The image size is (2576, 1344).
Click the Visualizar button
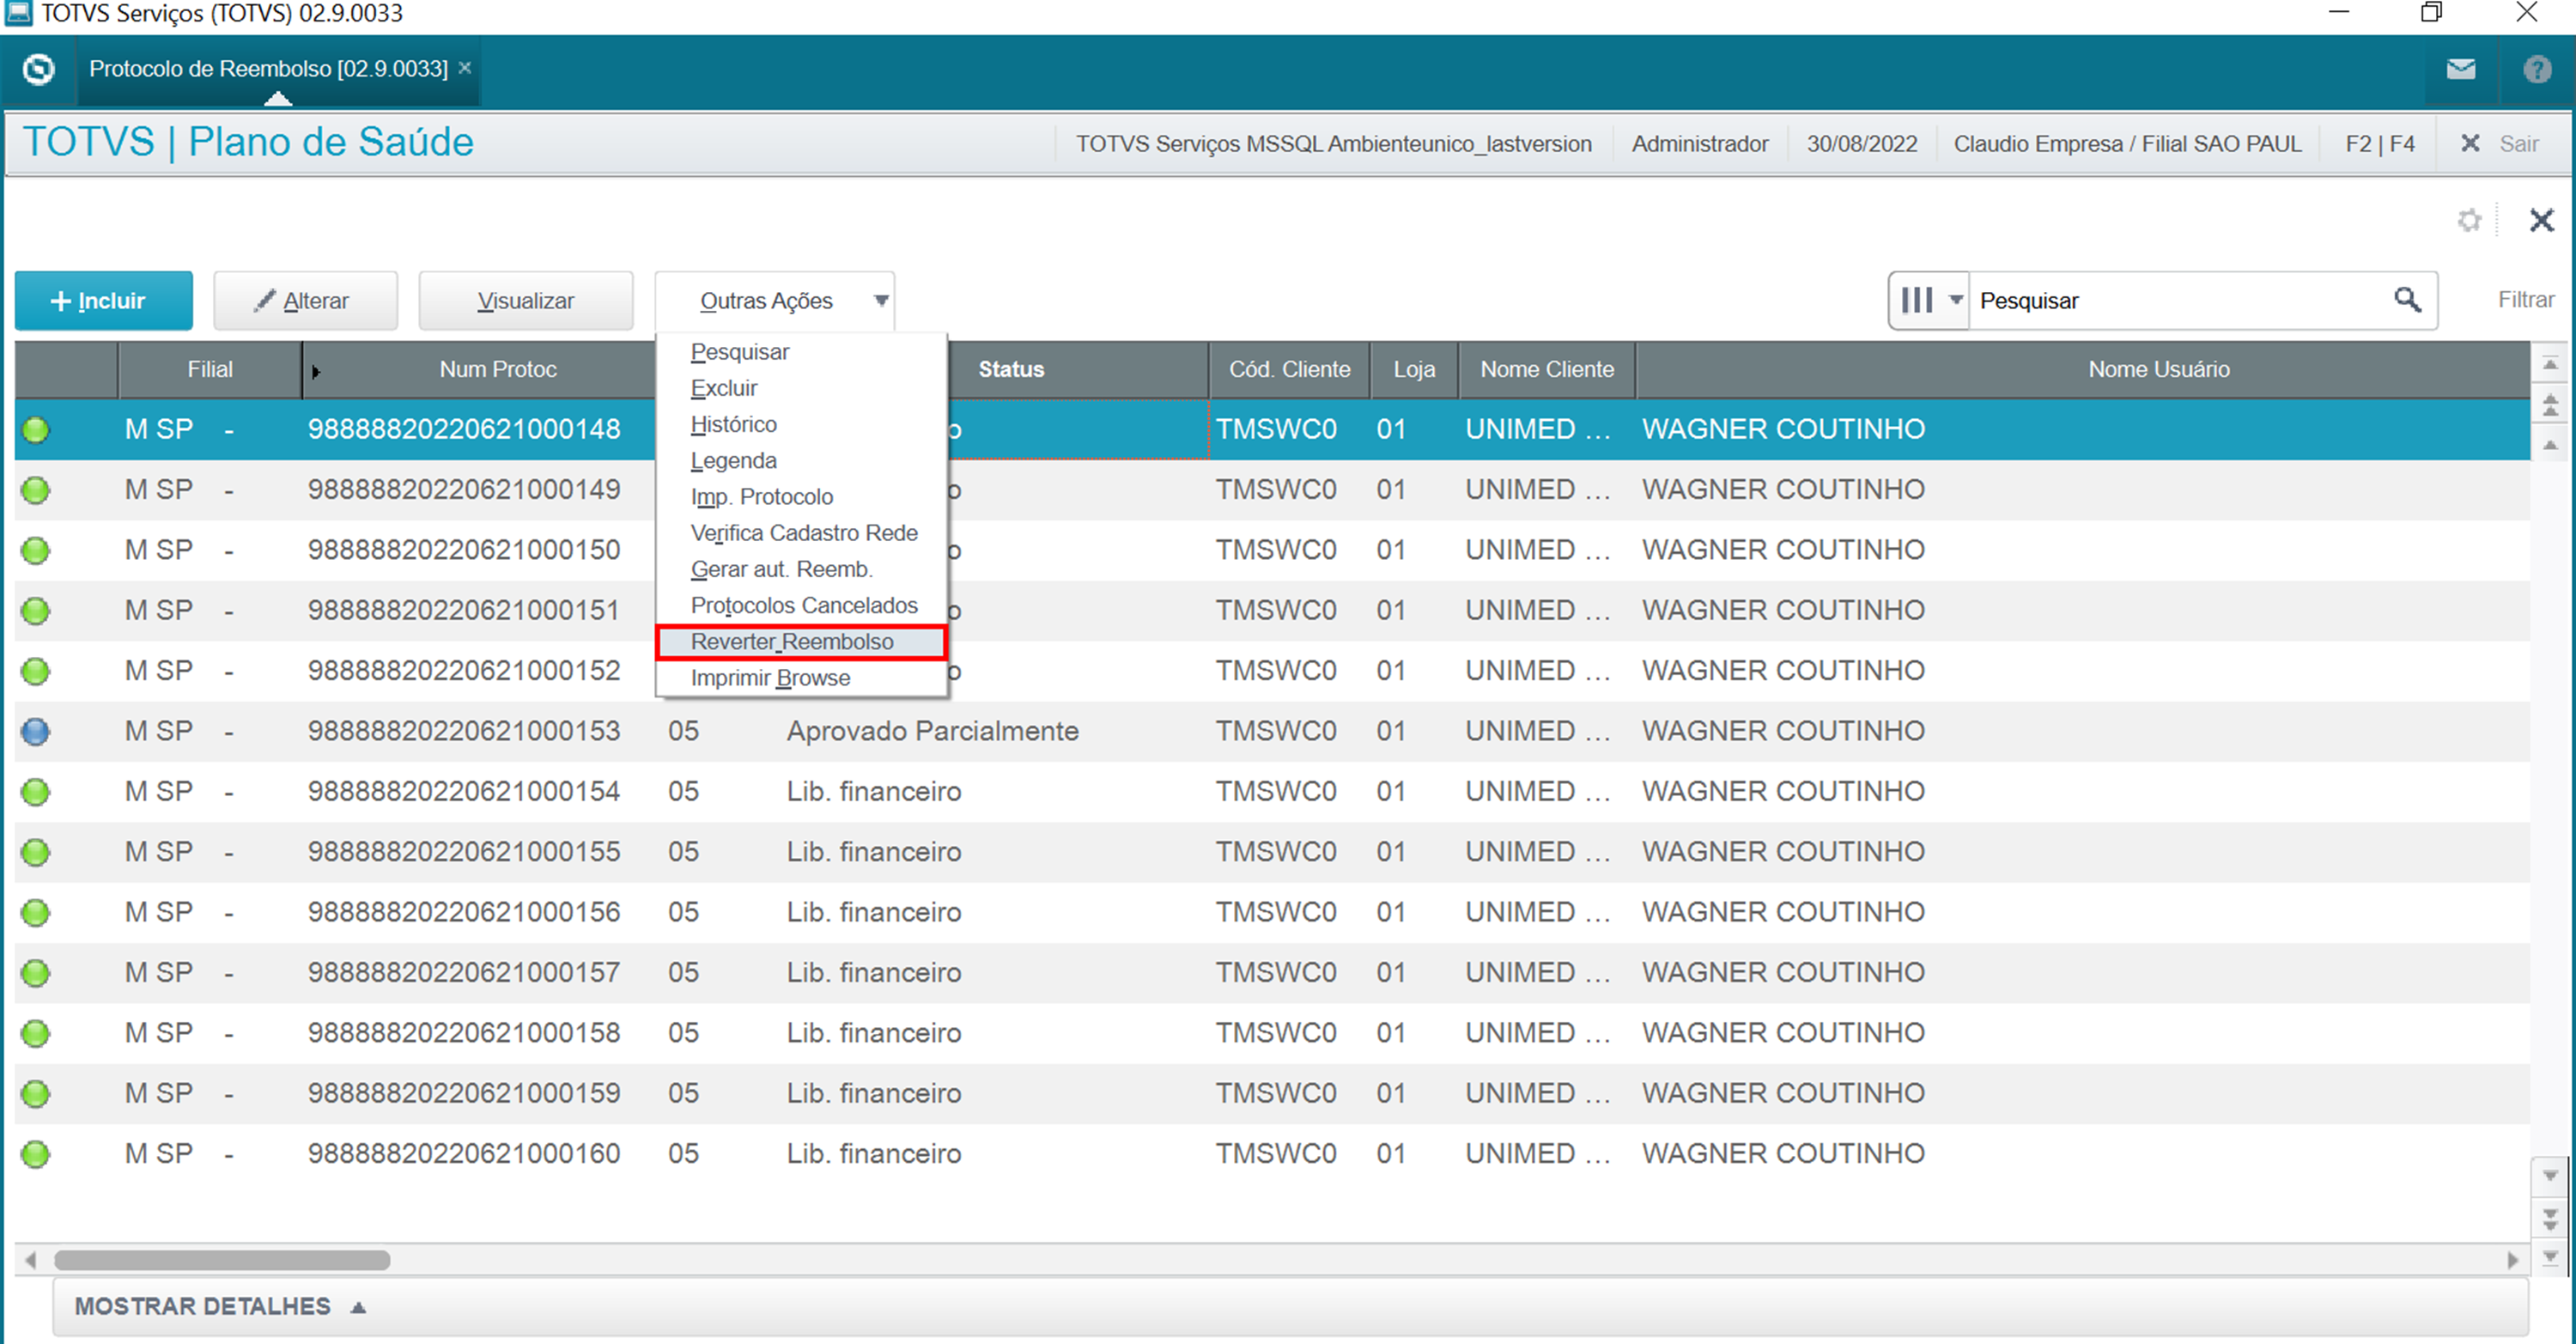pos(525,300)
